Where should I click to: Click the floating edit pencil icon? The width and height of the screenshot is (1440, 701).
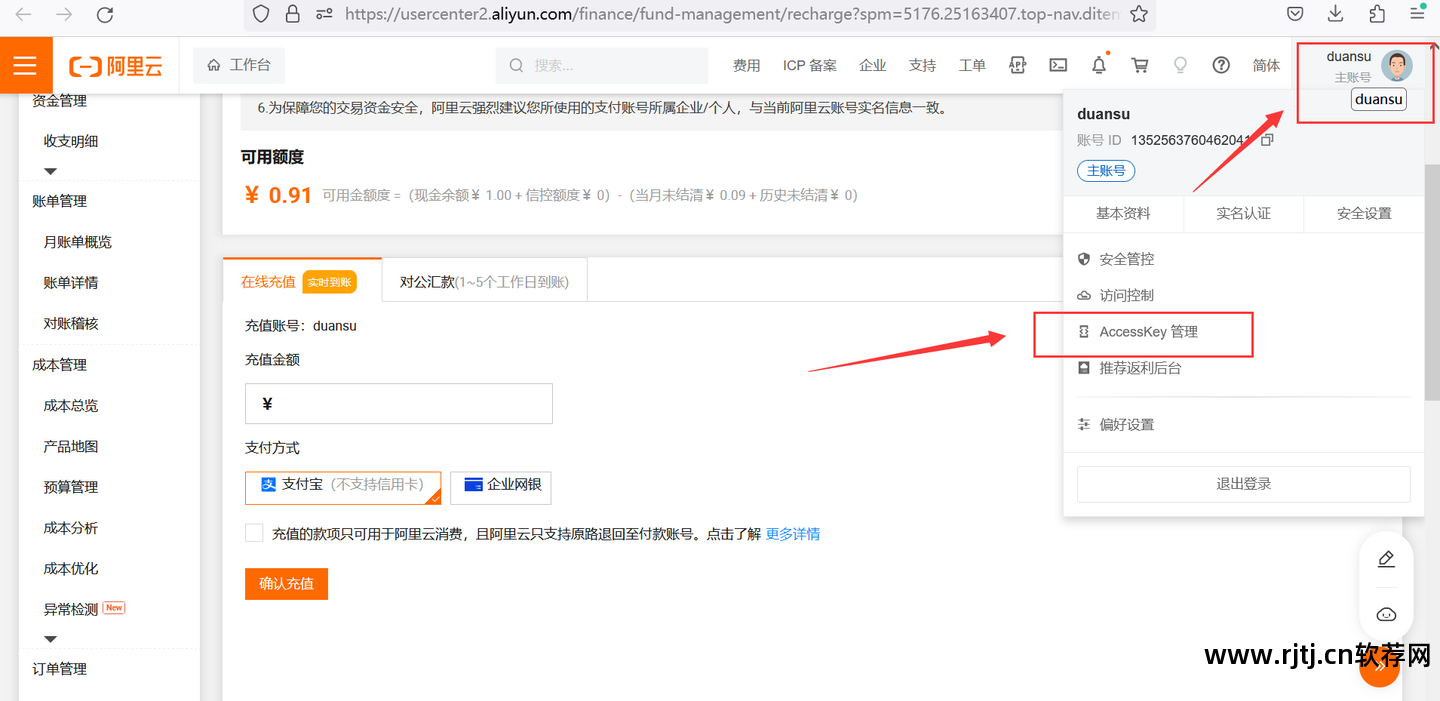(x=1386, y=559)
